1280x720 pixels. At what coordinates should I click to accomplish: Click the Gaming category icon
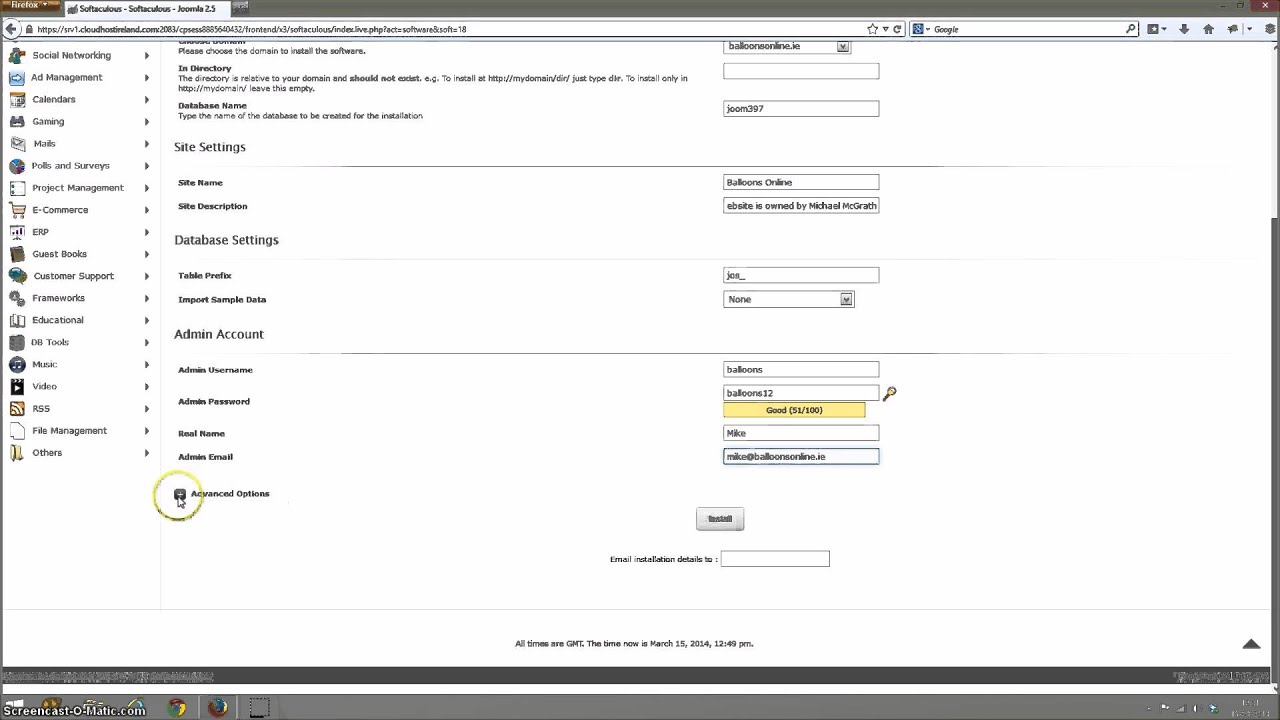coord(16,121)
